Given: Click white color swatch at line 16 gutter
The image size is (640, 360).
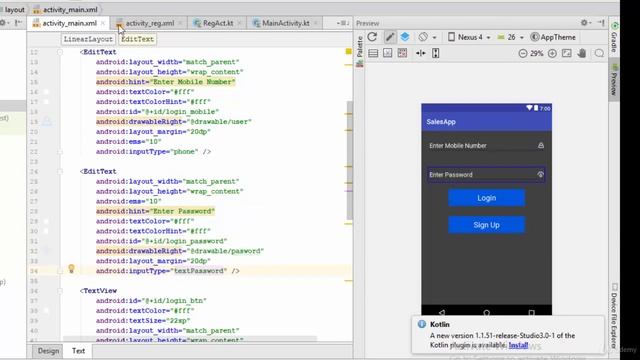Looking at the screenshot, I should [x=46, y=92].
